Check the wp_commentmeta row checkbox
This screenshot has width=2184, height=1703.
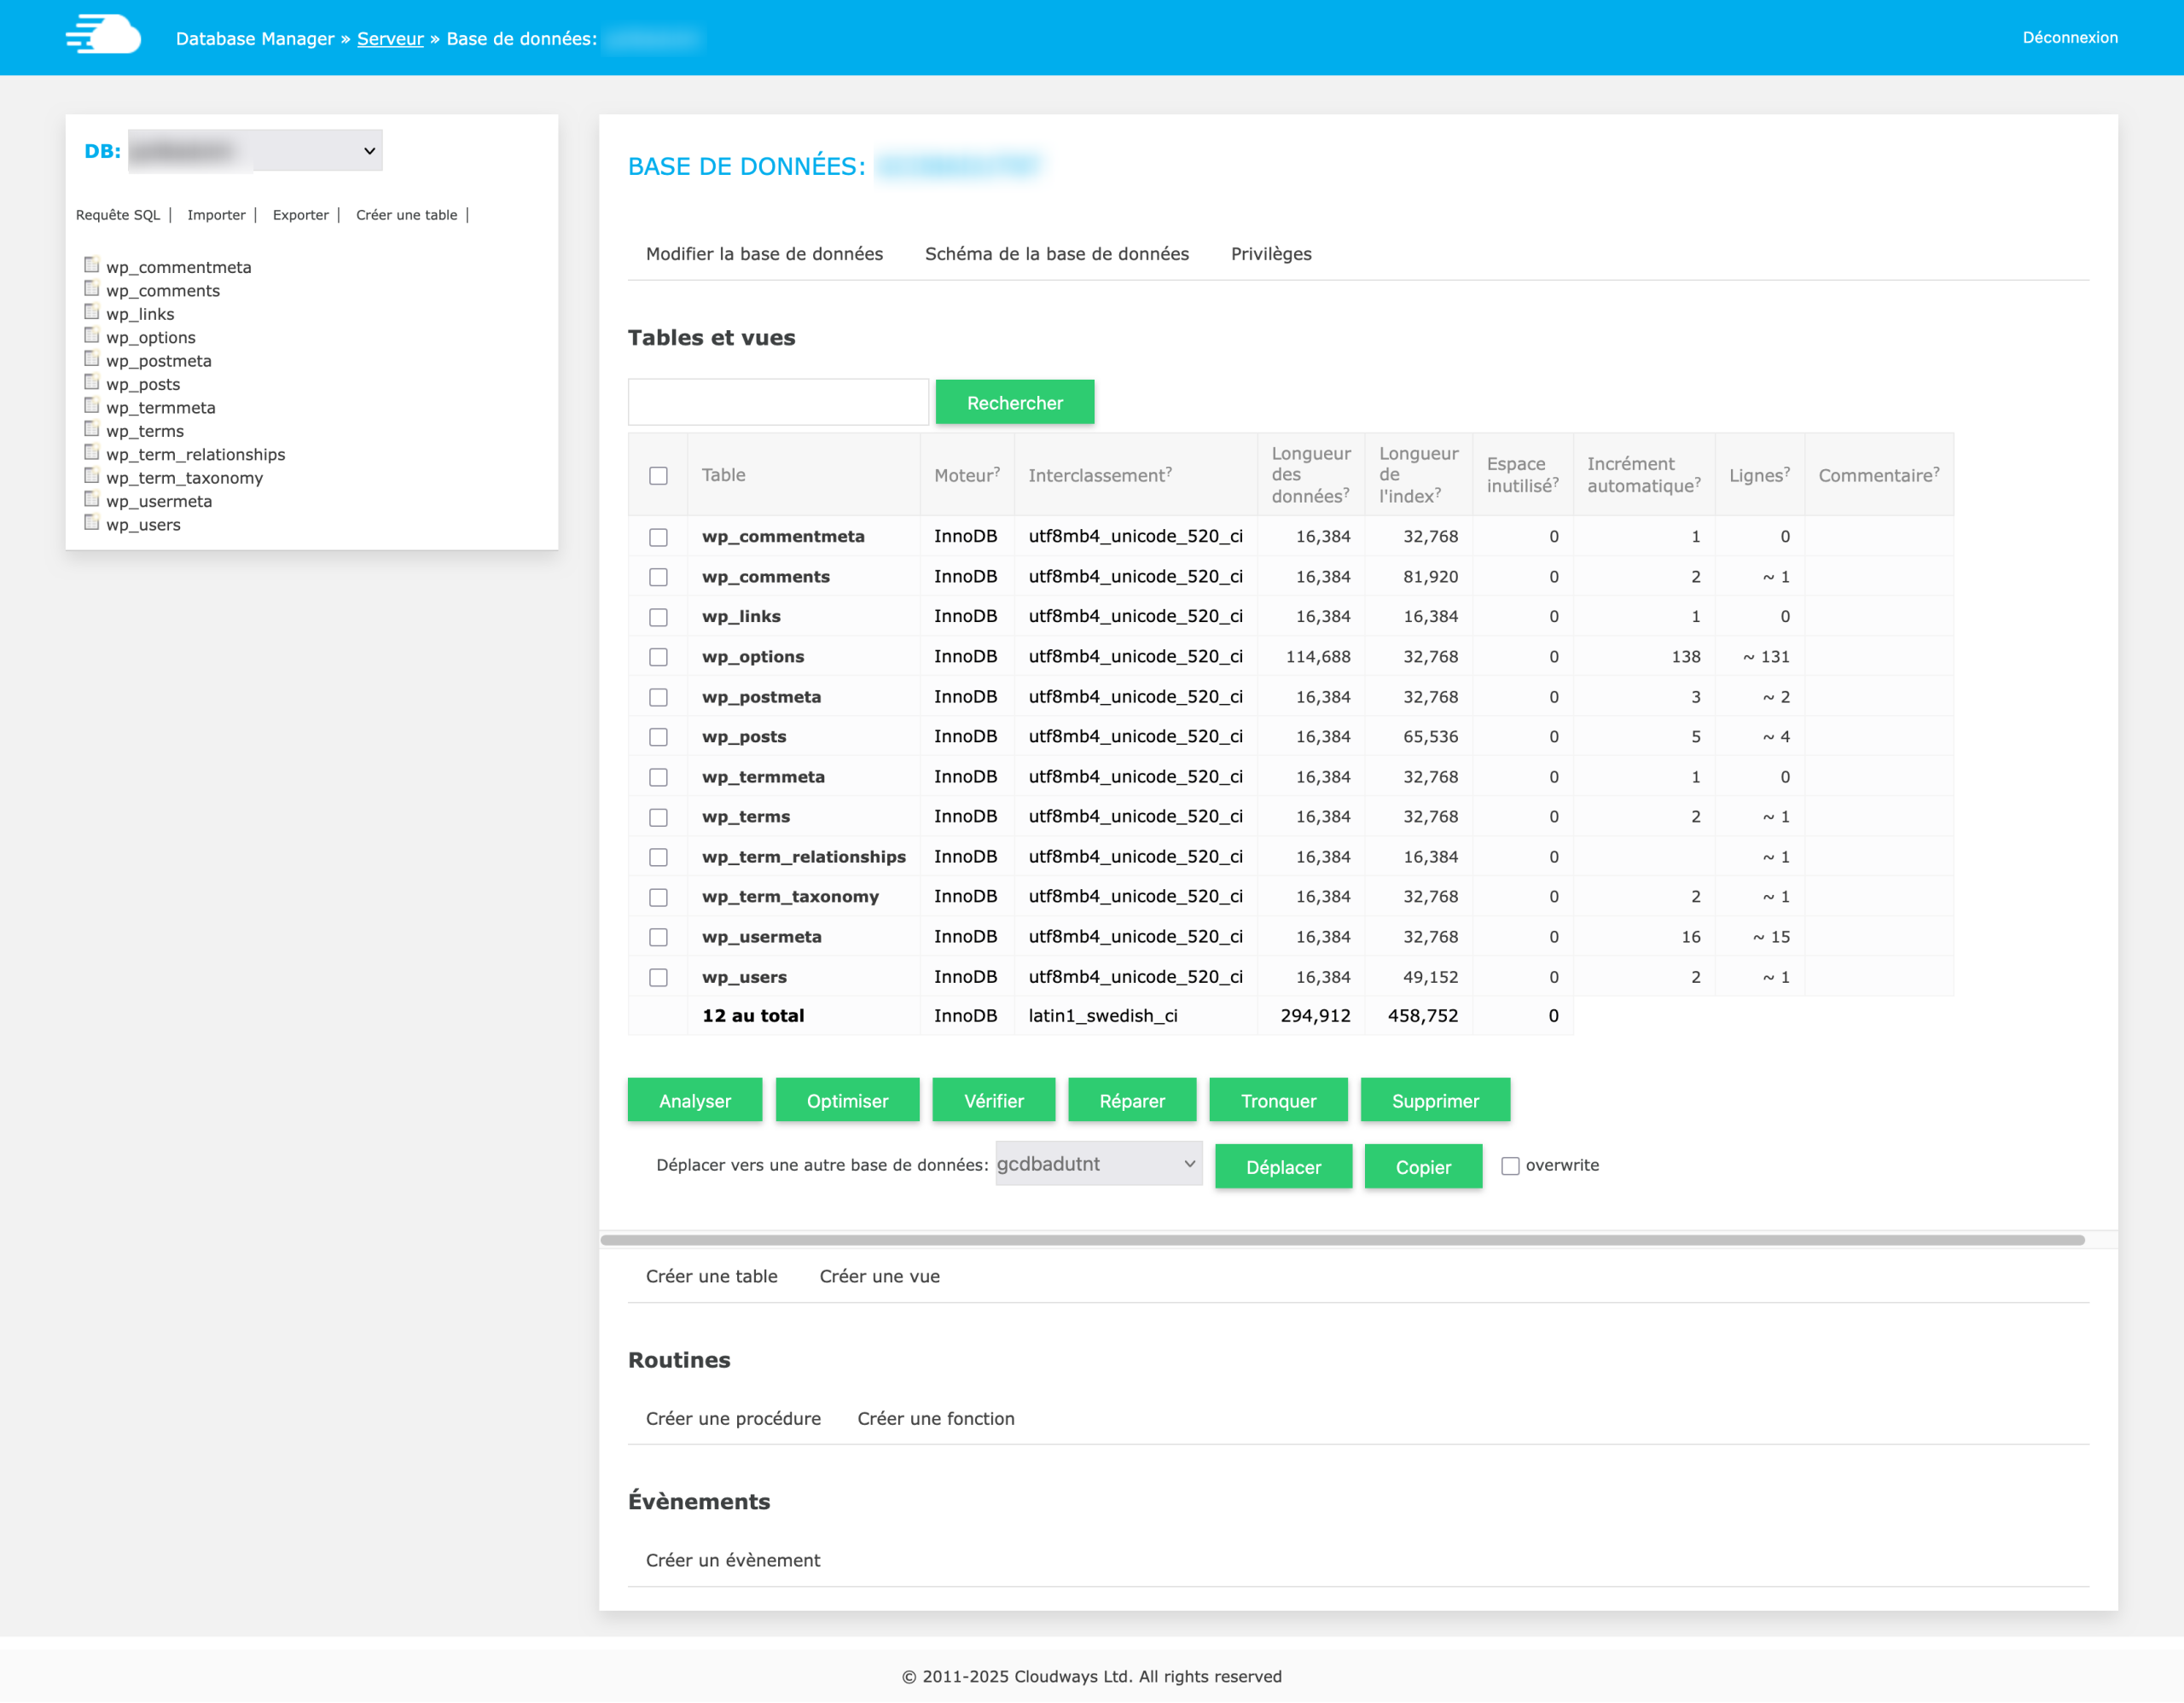[x=658, y=537]
